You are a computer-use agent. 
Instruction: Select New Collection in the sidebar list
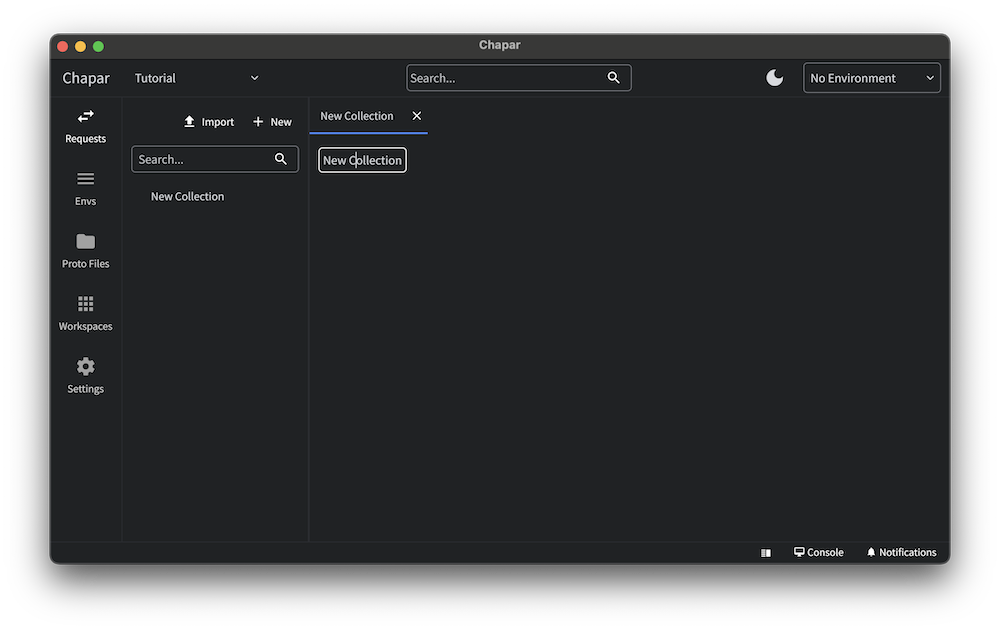click(187, 197)
